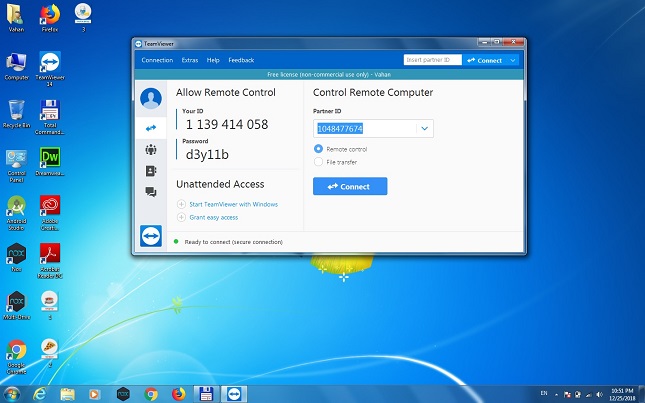Open the Chat sidebar icon
Viewport: 645px width, 403px height.
[151, 192]
